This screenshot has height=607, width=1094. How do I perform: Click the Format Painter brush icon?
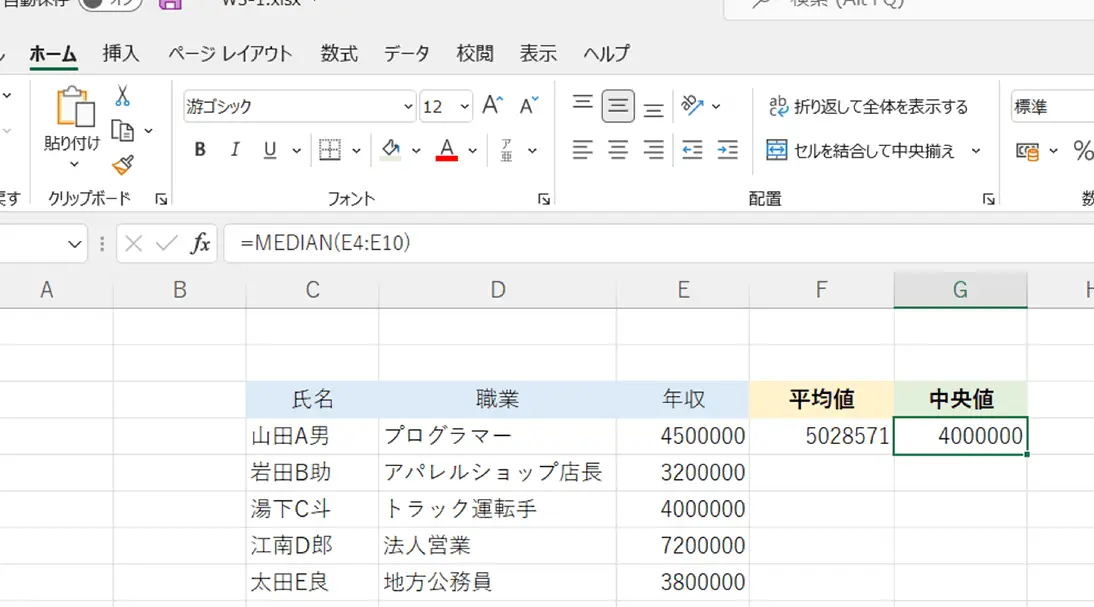122,165
